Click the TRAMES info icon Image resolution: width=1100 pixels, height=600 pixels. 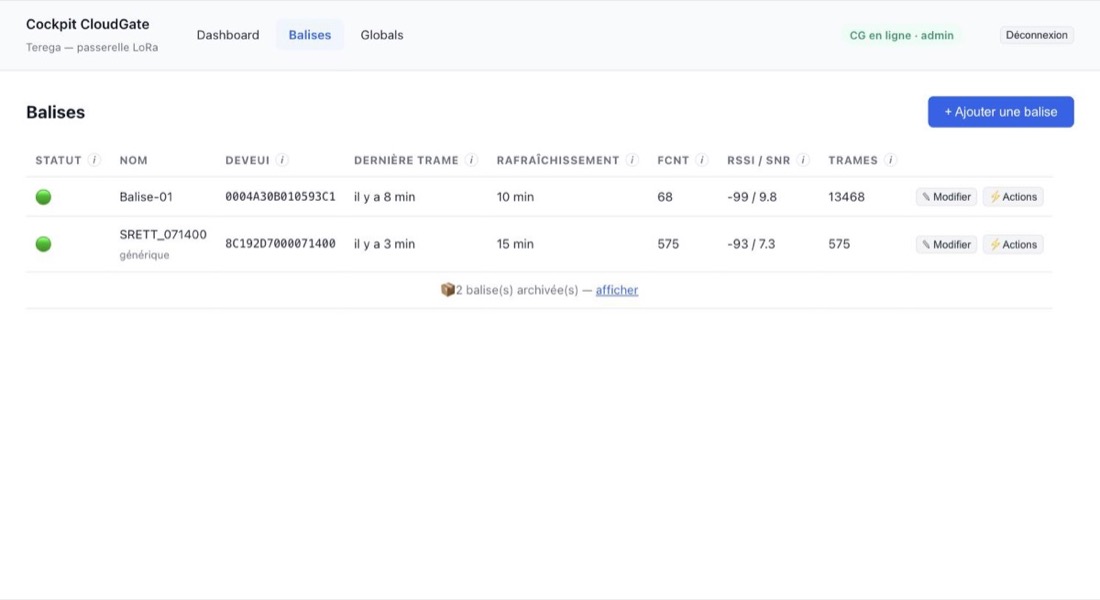(890, 160)
